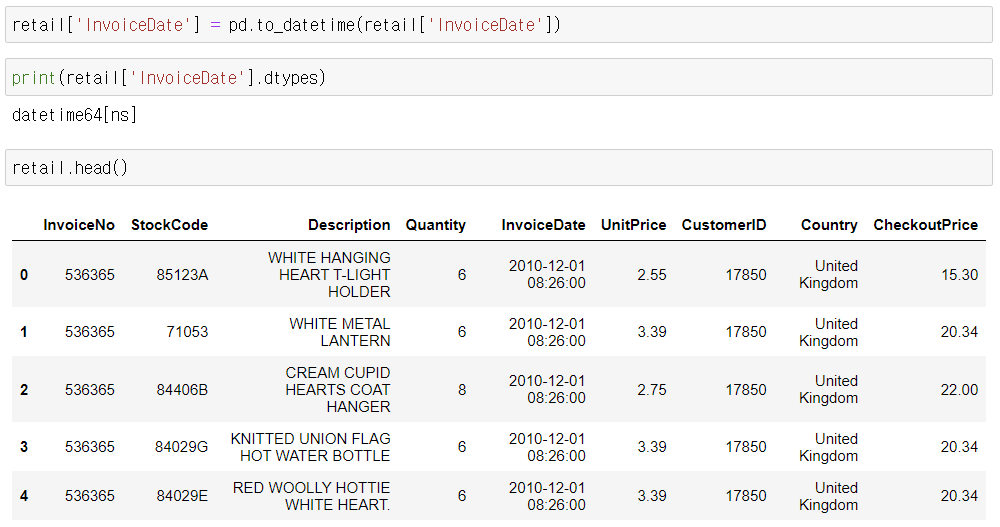Select the datetime64[ns] output text
Screen dimensions: 1000x527
pos(74,115)
